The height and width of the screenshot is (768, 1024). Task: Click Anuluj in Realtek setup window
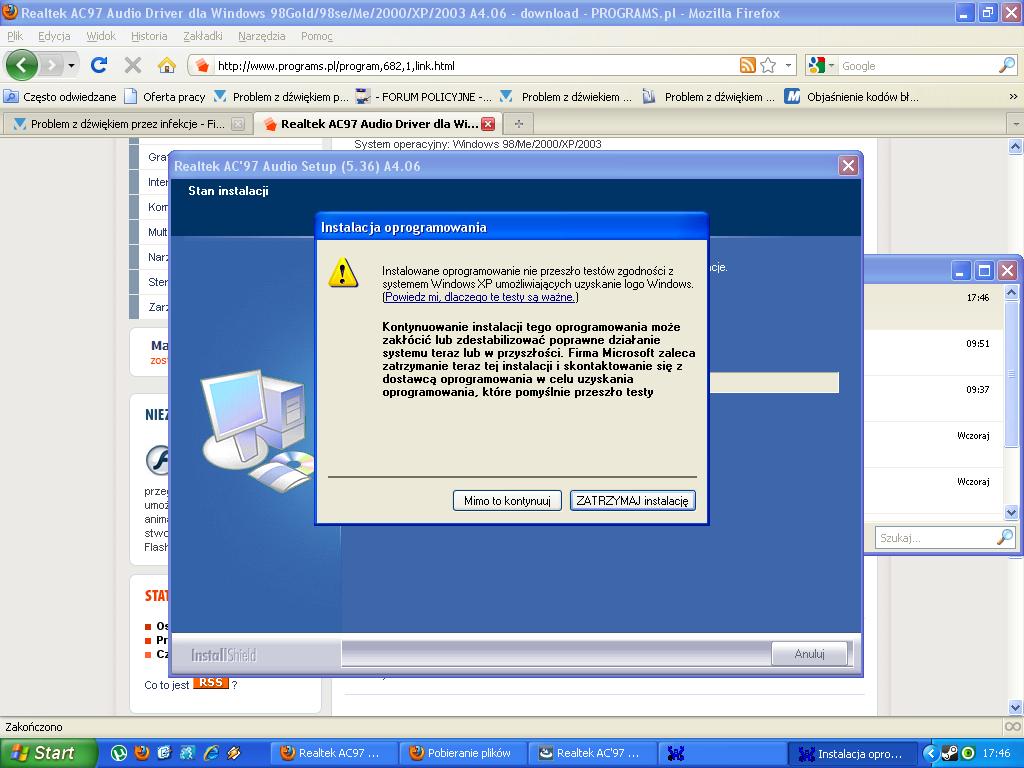(x=810, y=654)
